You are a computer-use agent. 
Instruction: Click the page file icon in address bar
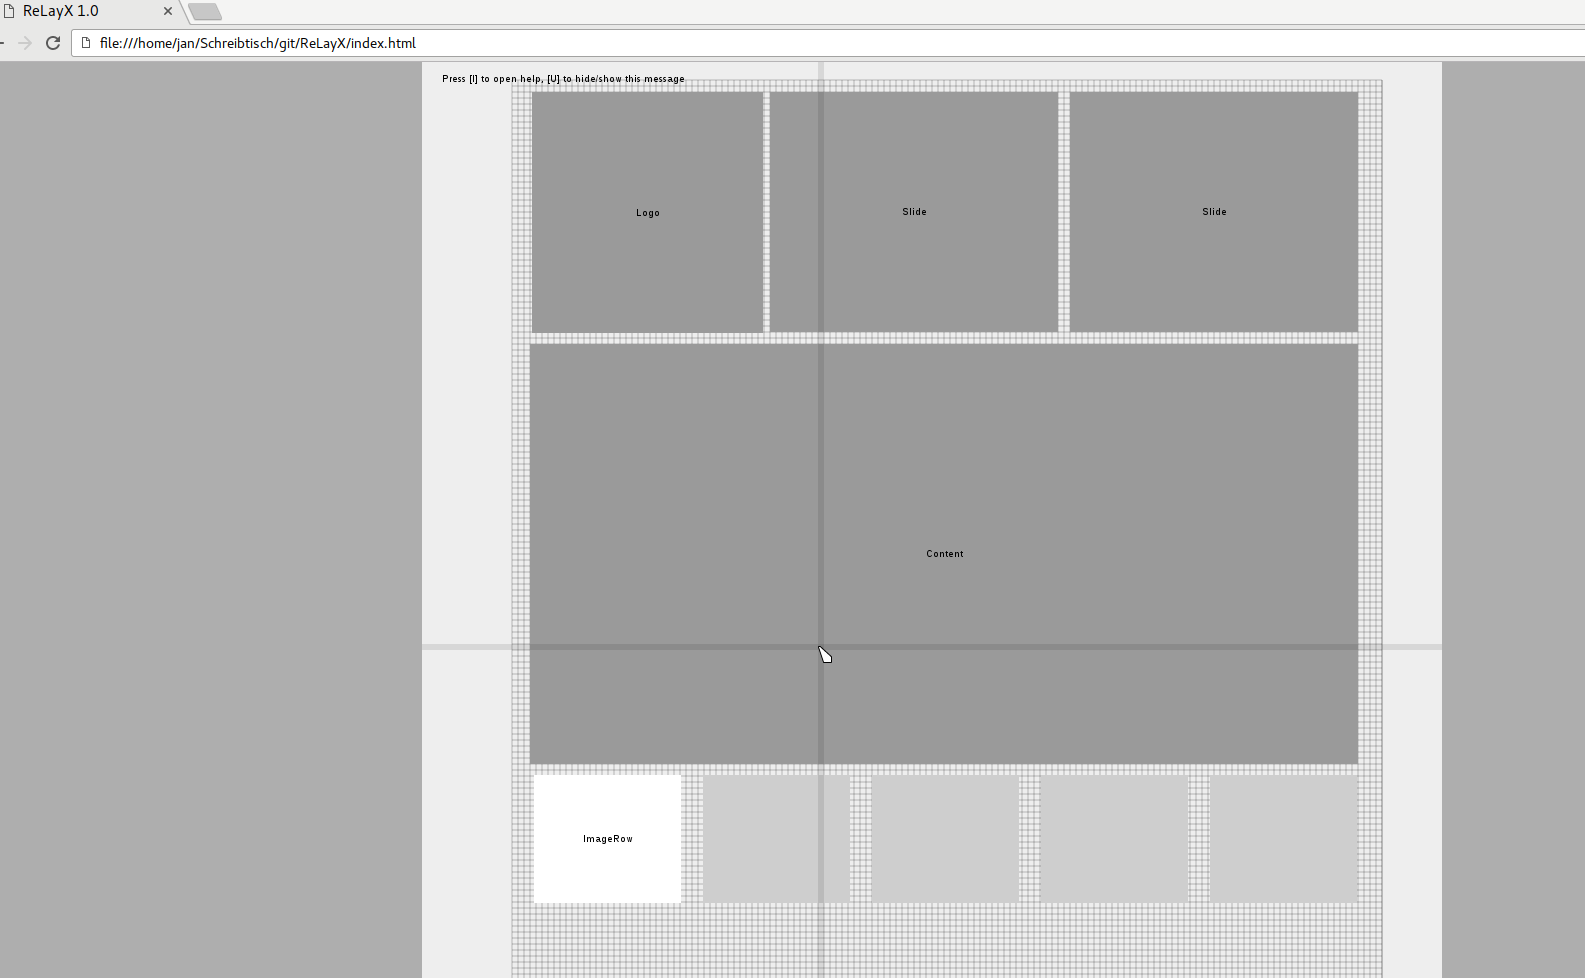86,43
